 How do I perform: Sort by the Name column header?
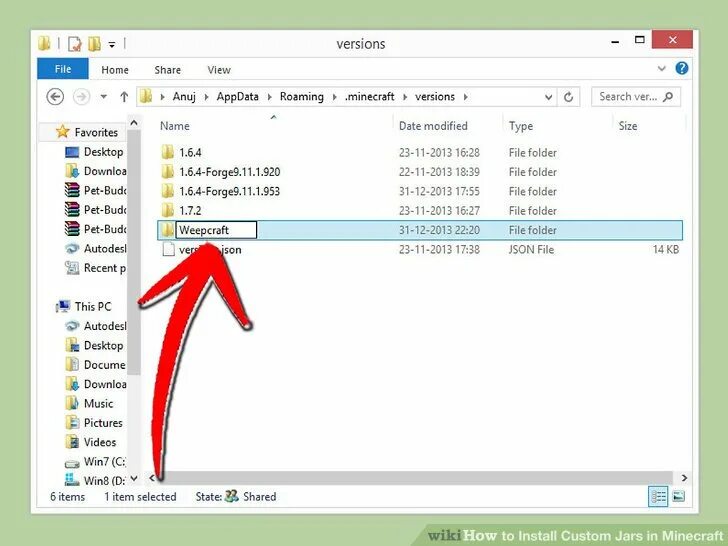click(x=175, y=126)
